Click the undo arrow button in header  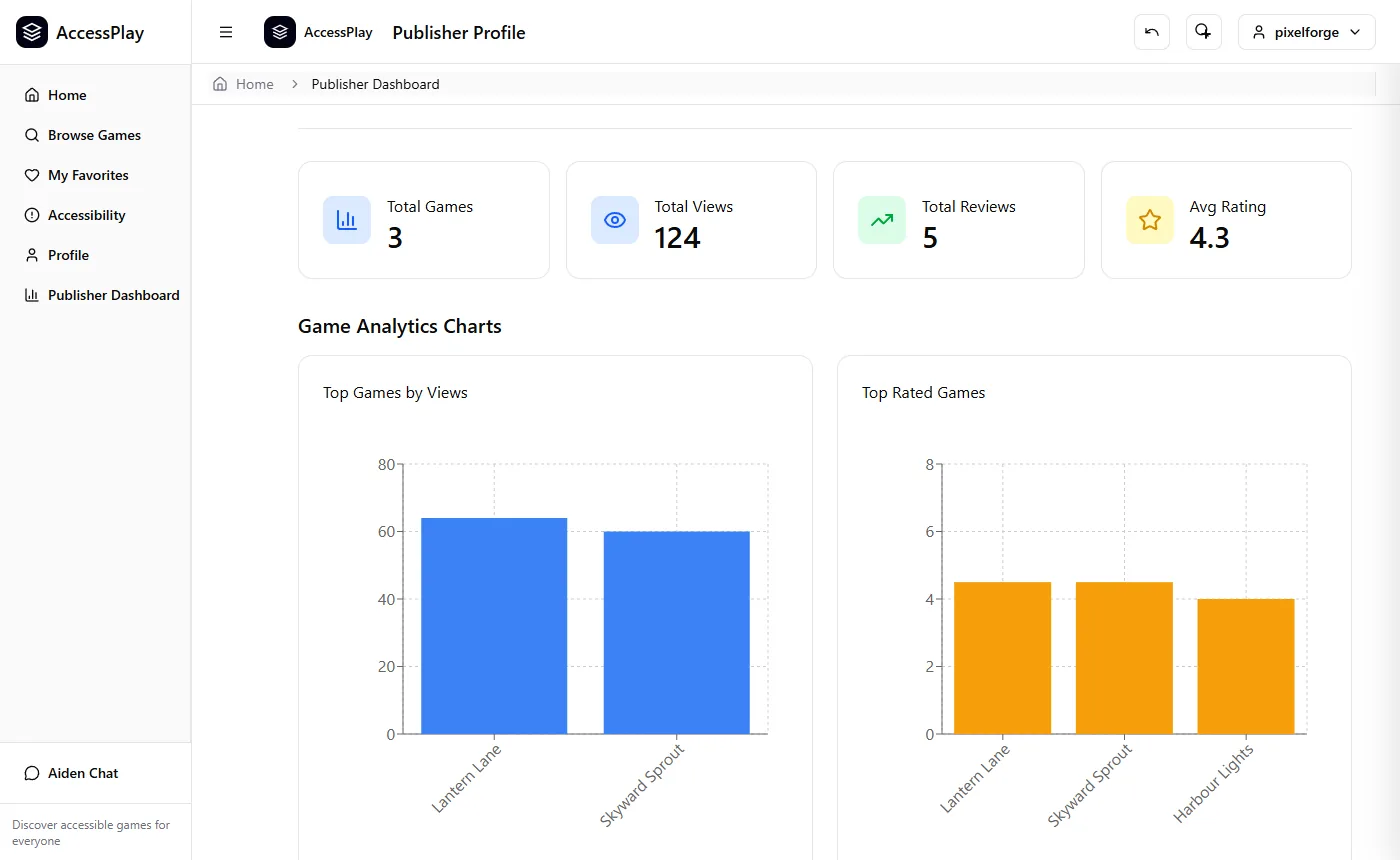[1152, 32]
